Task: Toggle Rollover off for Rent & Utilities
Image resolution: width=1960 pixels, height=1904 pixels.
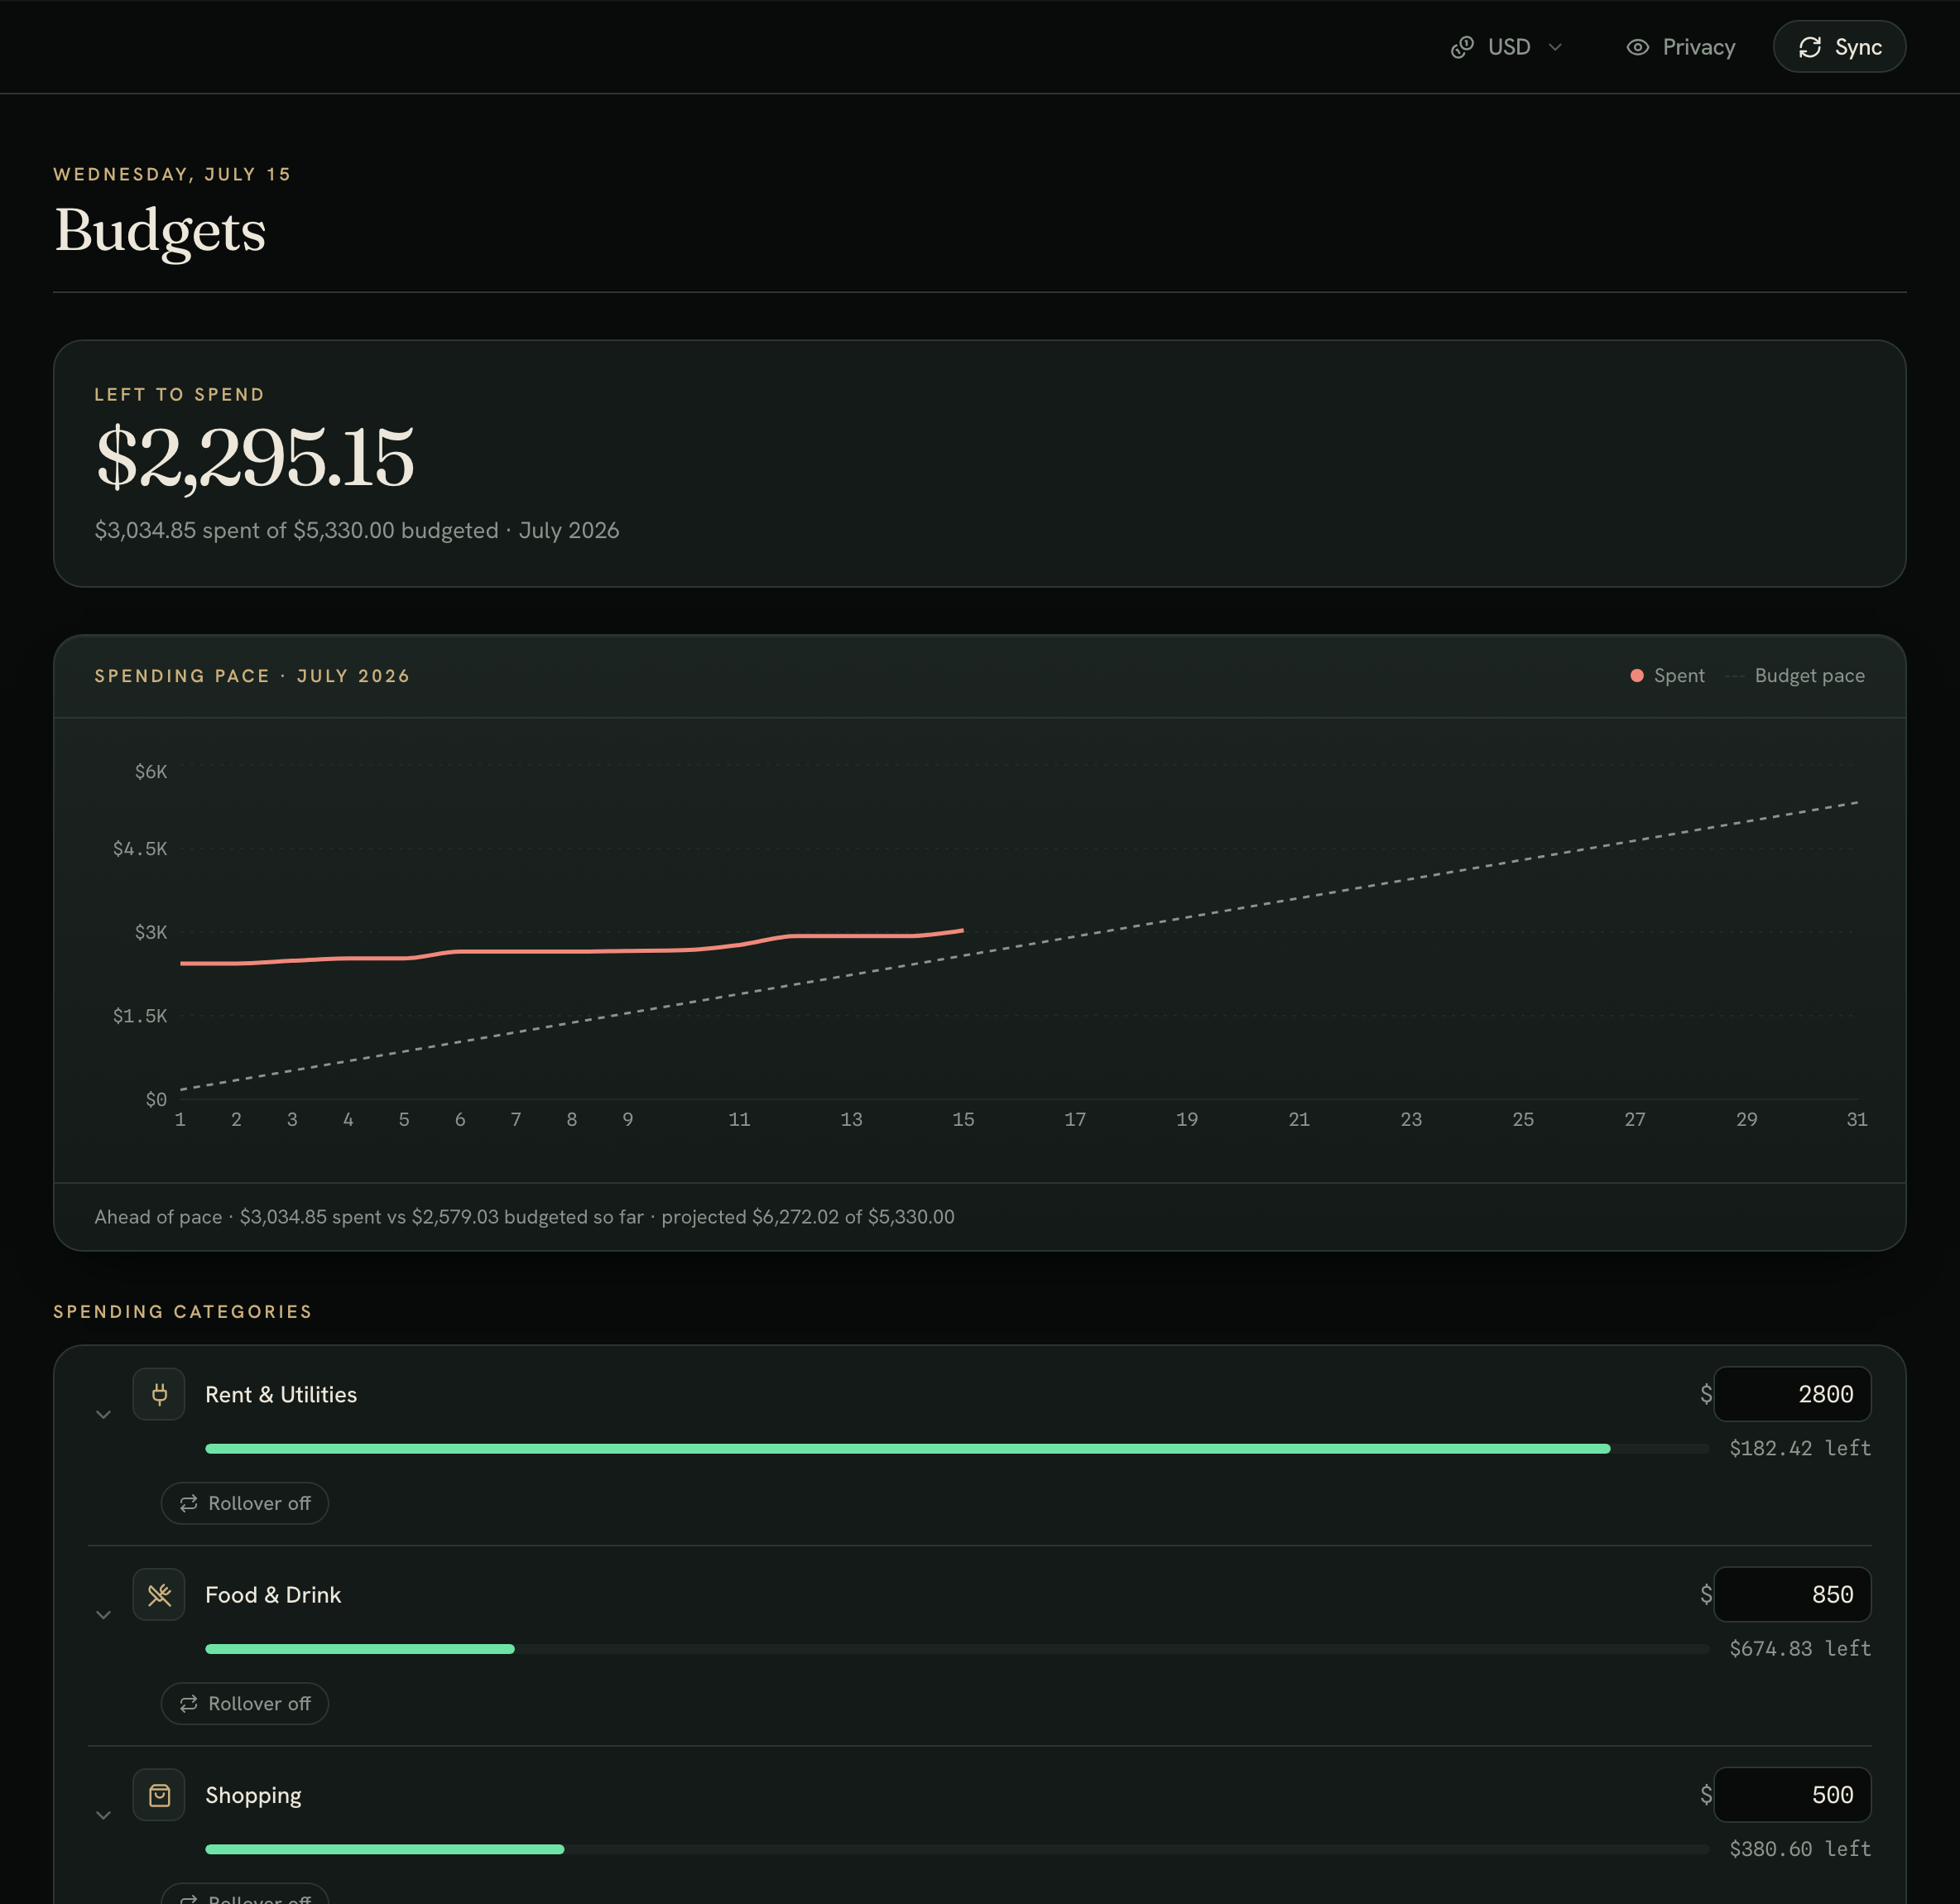Action: click(245, 1503)
